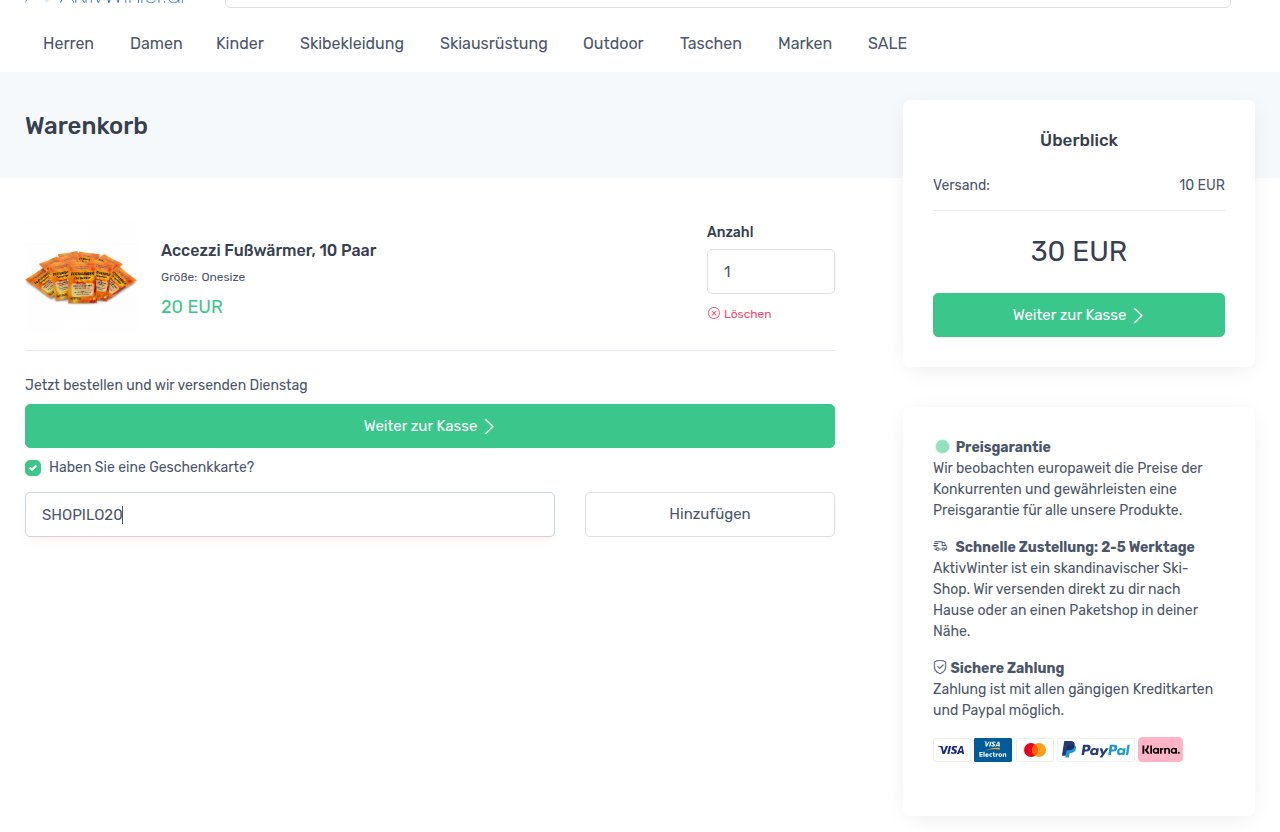This screenshot has width=1280, height=832.
Task: Click the 'Haben Sie eine Geschenkkarte?' label
Action: tap(151, 467)
